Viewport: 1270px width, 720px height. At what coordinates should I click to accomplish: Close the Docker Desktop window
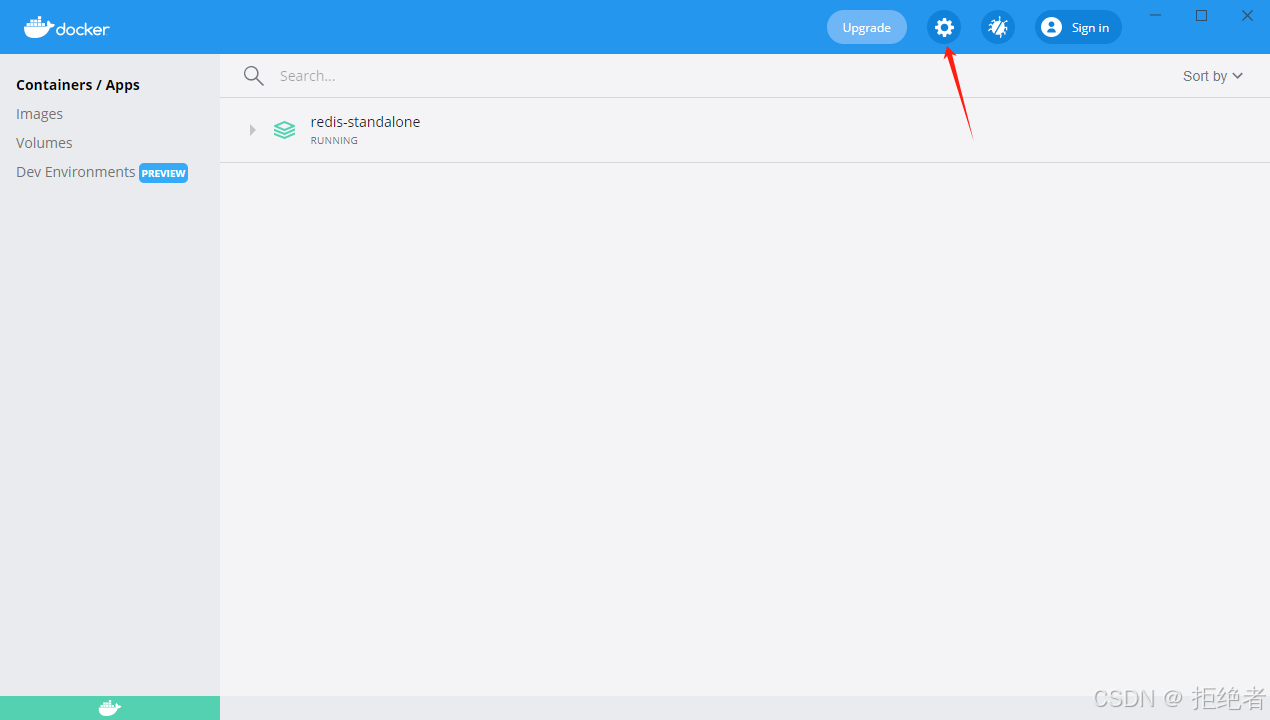[1247, 15]
